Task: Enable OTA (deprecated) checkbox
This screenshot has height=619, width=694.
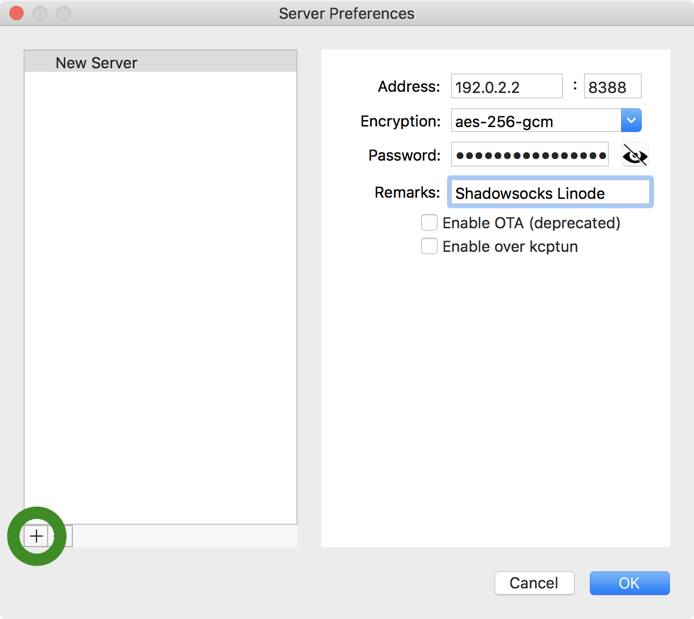Action: pos(429,223)
